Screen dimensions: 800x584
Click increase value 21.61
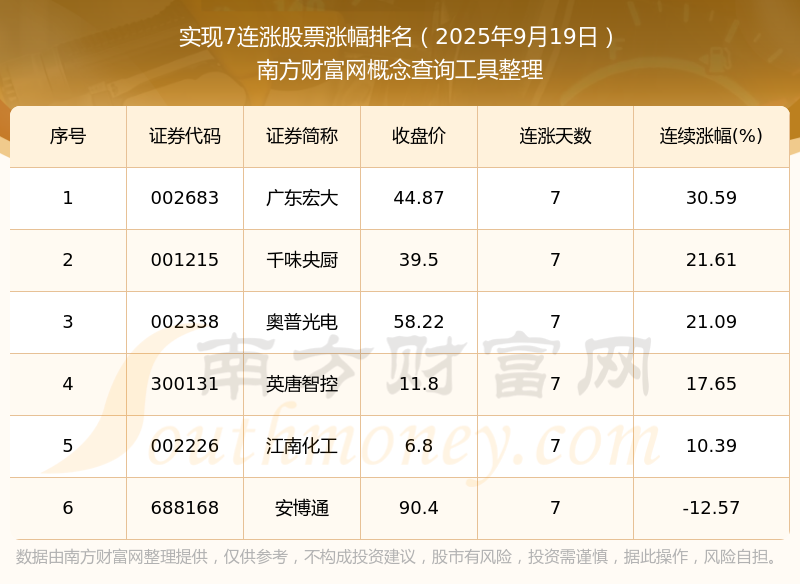[711, 260]
